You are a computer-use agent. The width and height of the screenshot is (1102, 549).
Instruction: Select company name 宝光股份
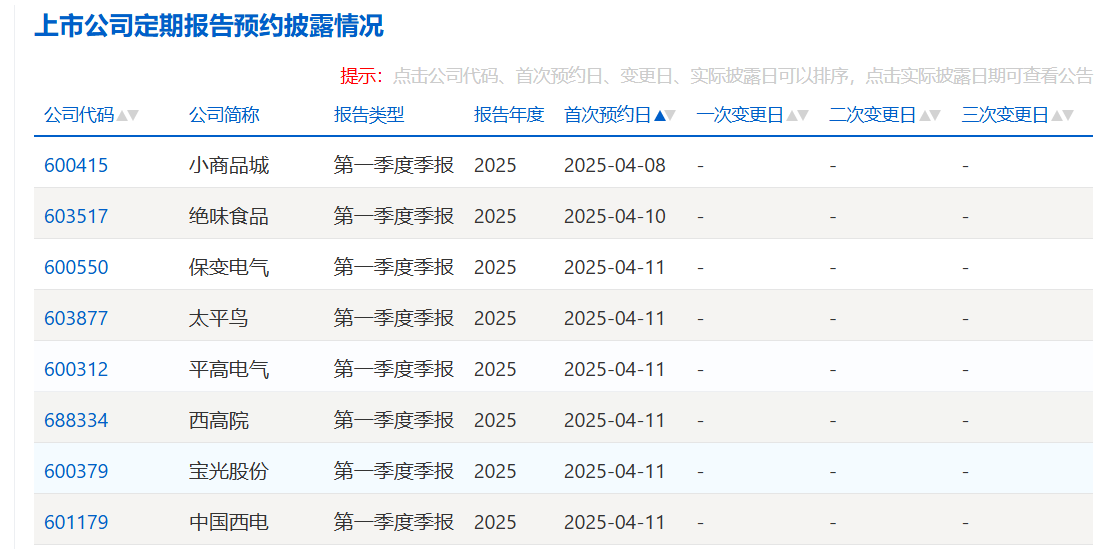point(229,471)
